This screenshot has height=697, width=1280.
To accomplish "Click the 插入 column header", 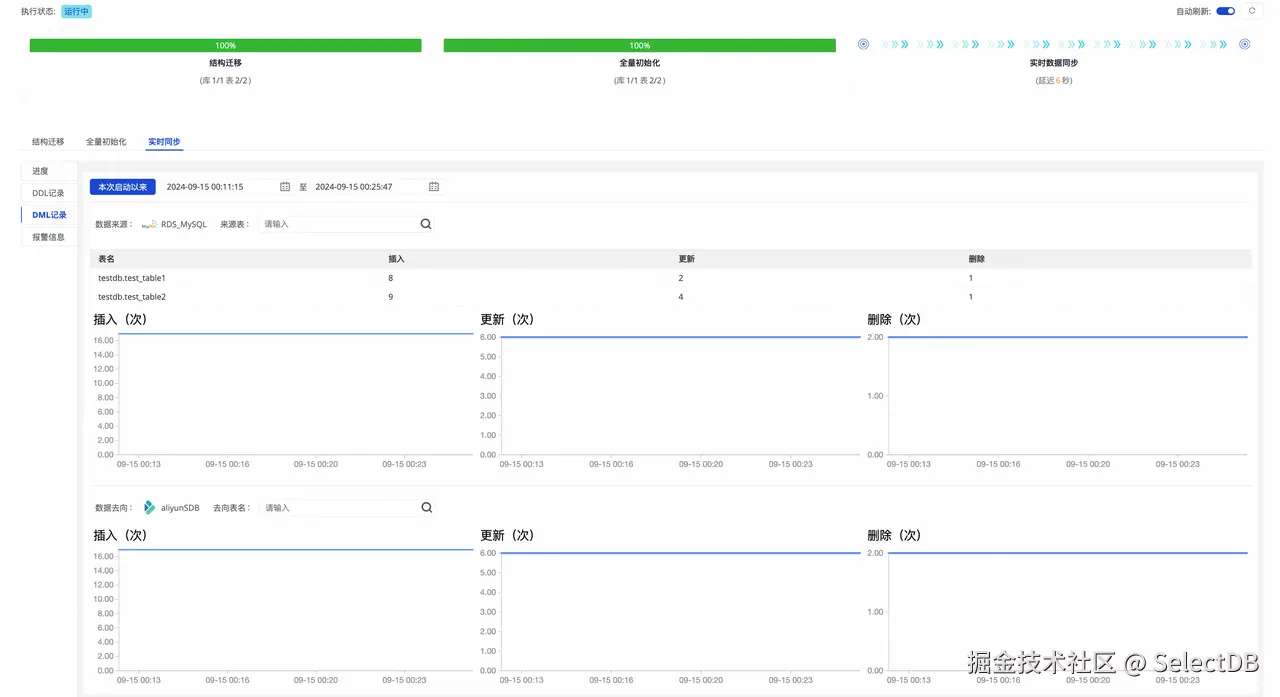I will [x=396, y=259].
